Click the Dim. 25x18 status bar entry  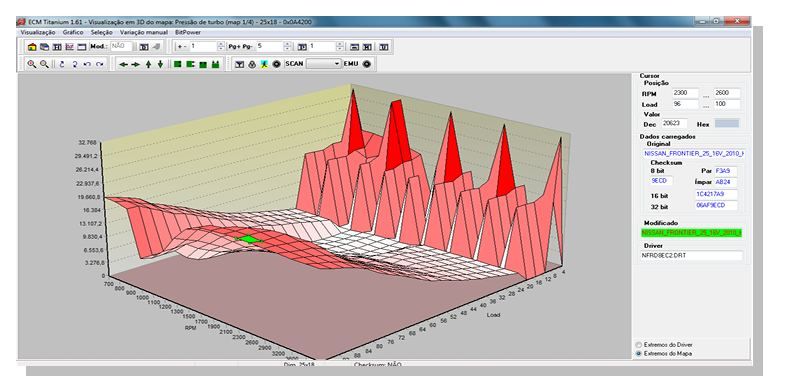coord(299,364)
